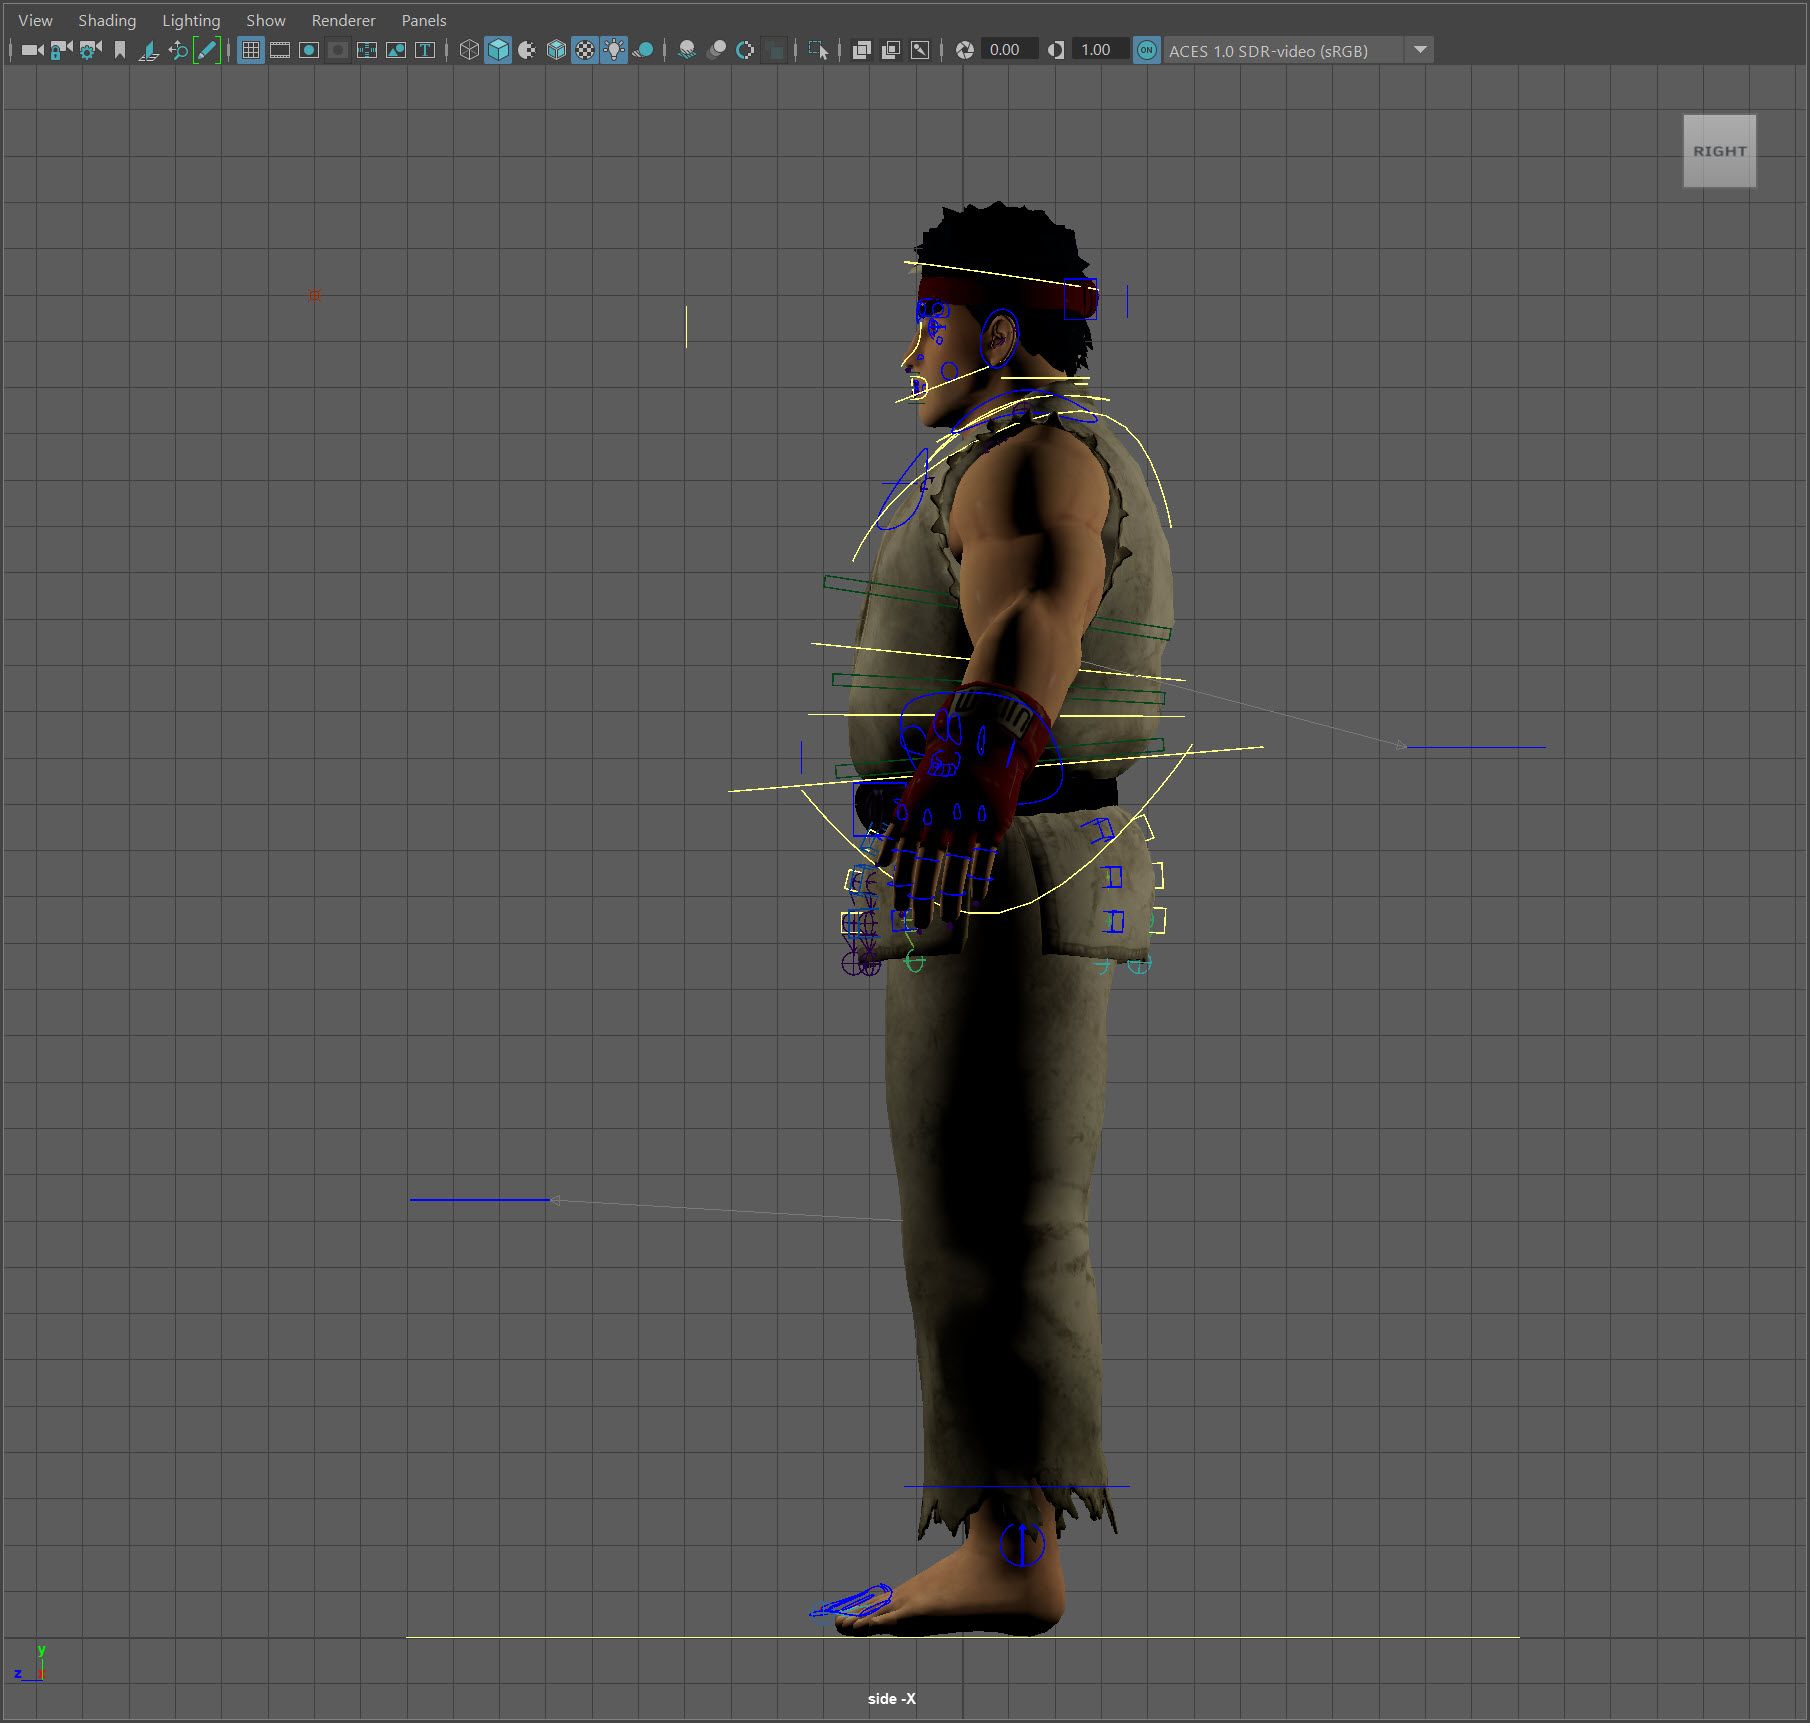1810x1723 pixels.
Task: Click the 'side -X' camera name label
Action: tap(891, 1698)
